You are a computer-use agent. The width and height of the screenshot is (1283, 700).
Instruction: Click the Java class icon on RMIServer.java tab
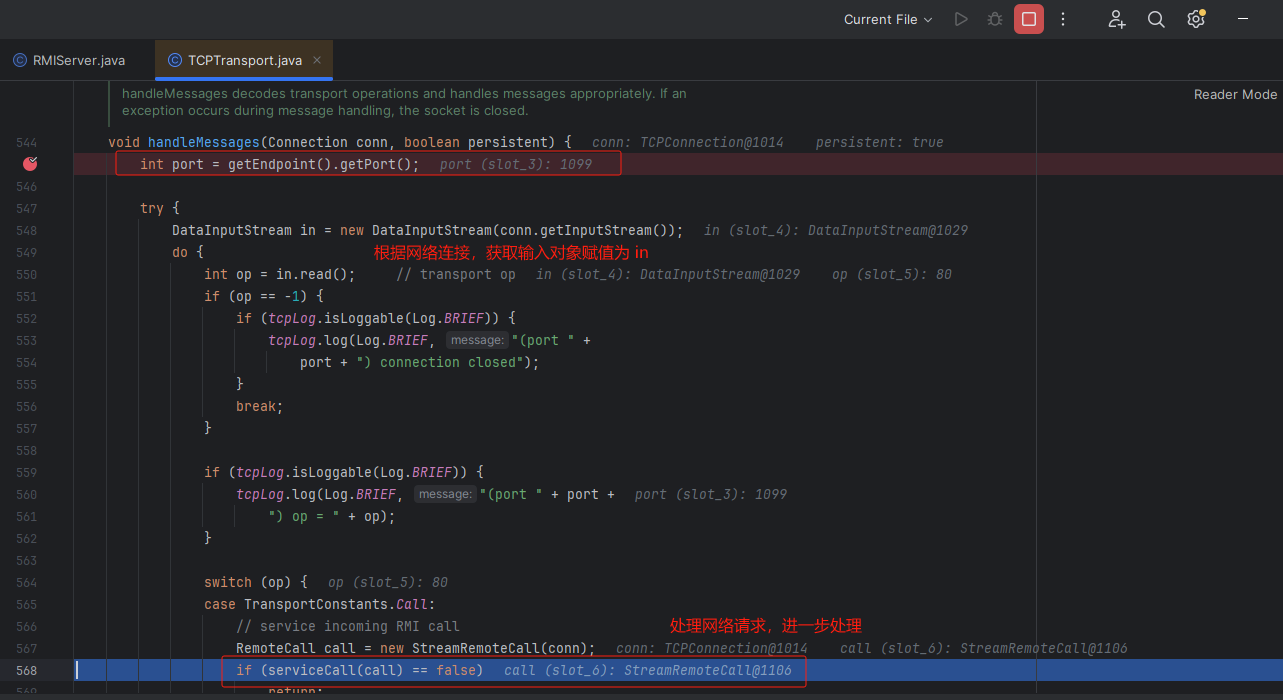[x=20, y=60]
